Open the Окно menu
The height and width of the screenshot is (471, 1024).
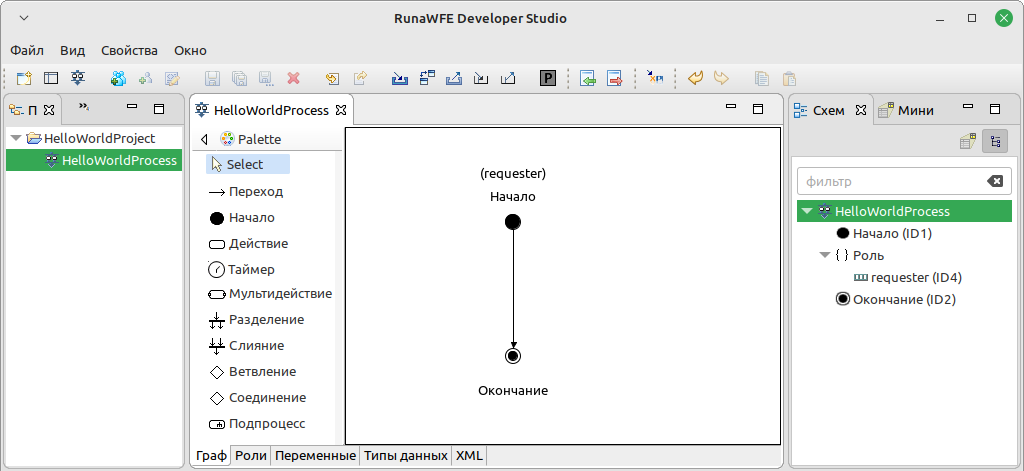point(190,50)
